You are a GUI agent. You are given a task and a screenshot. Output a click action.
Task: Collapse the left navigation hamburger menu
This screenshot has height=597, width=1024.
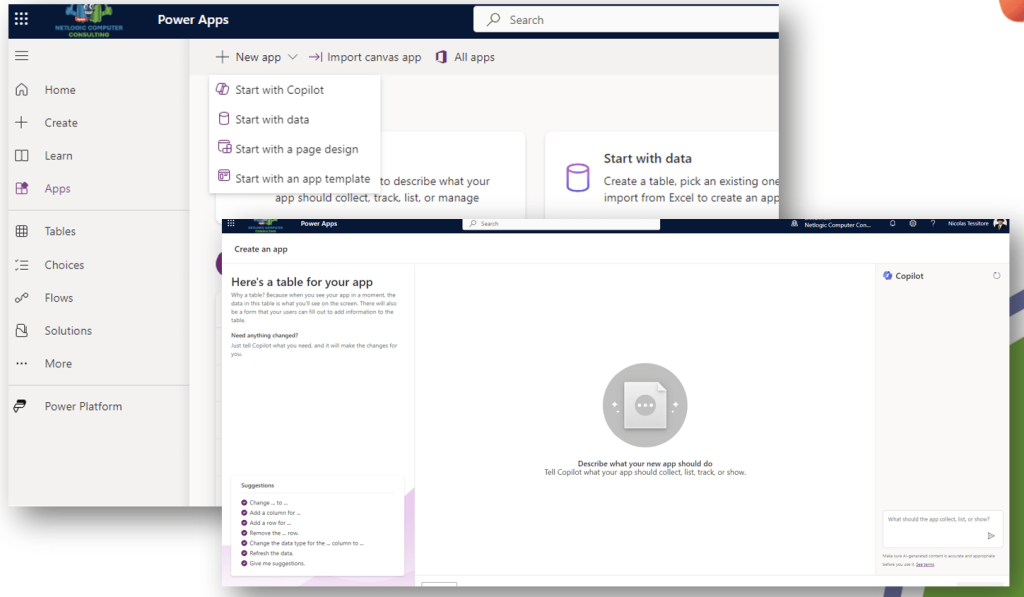(21, 56)
